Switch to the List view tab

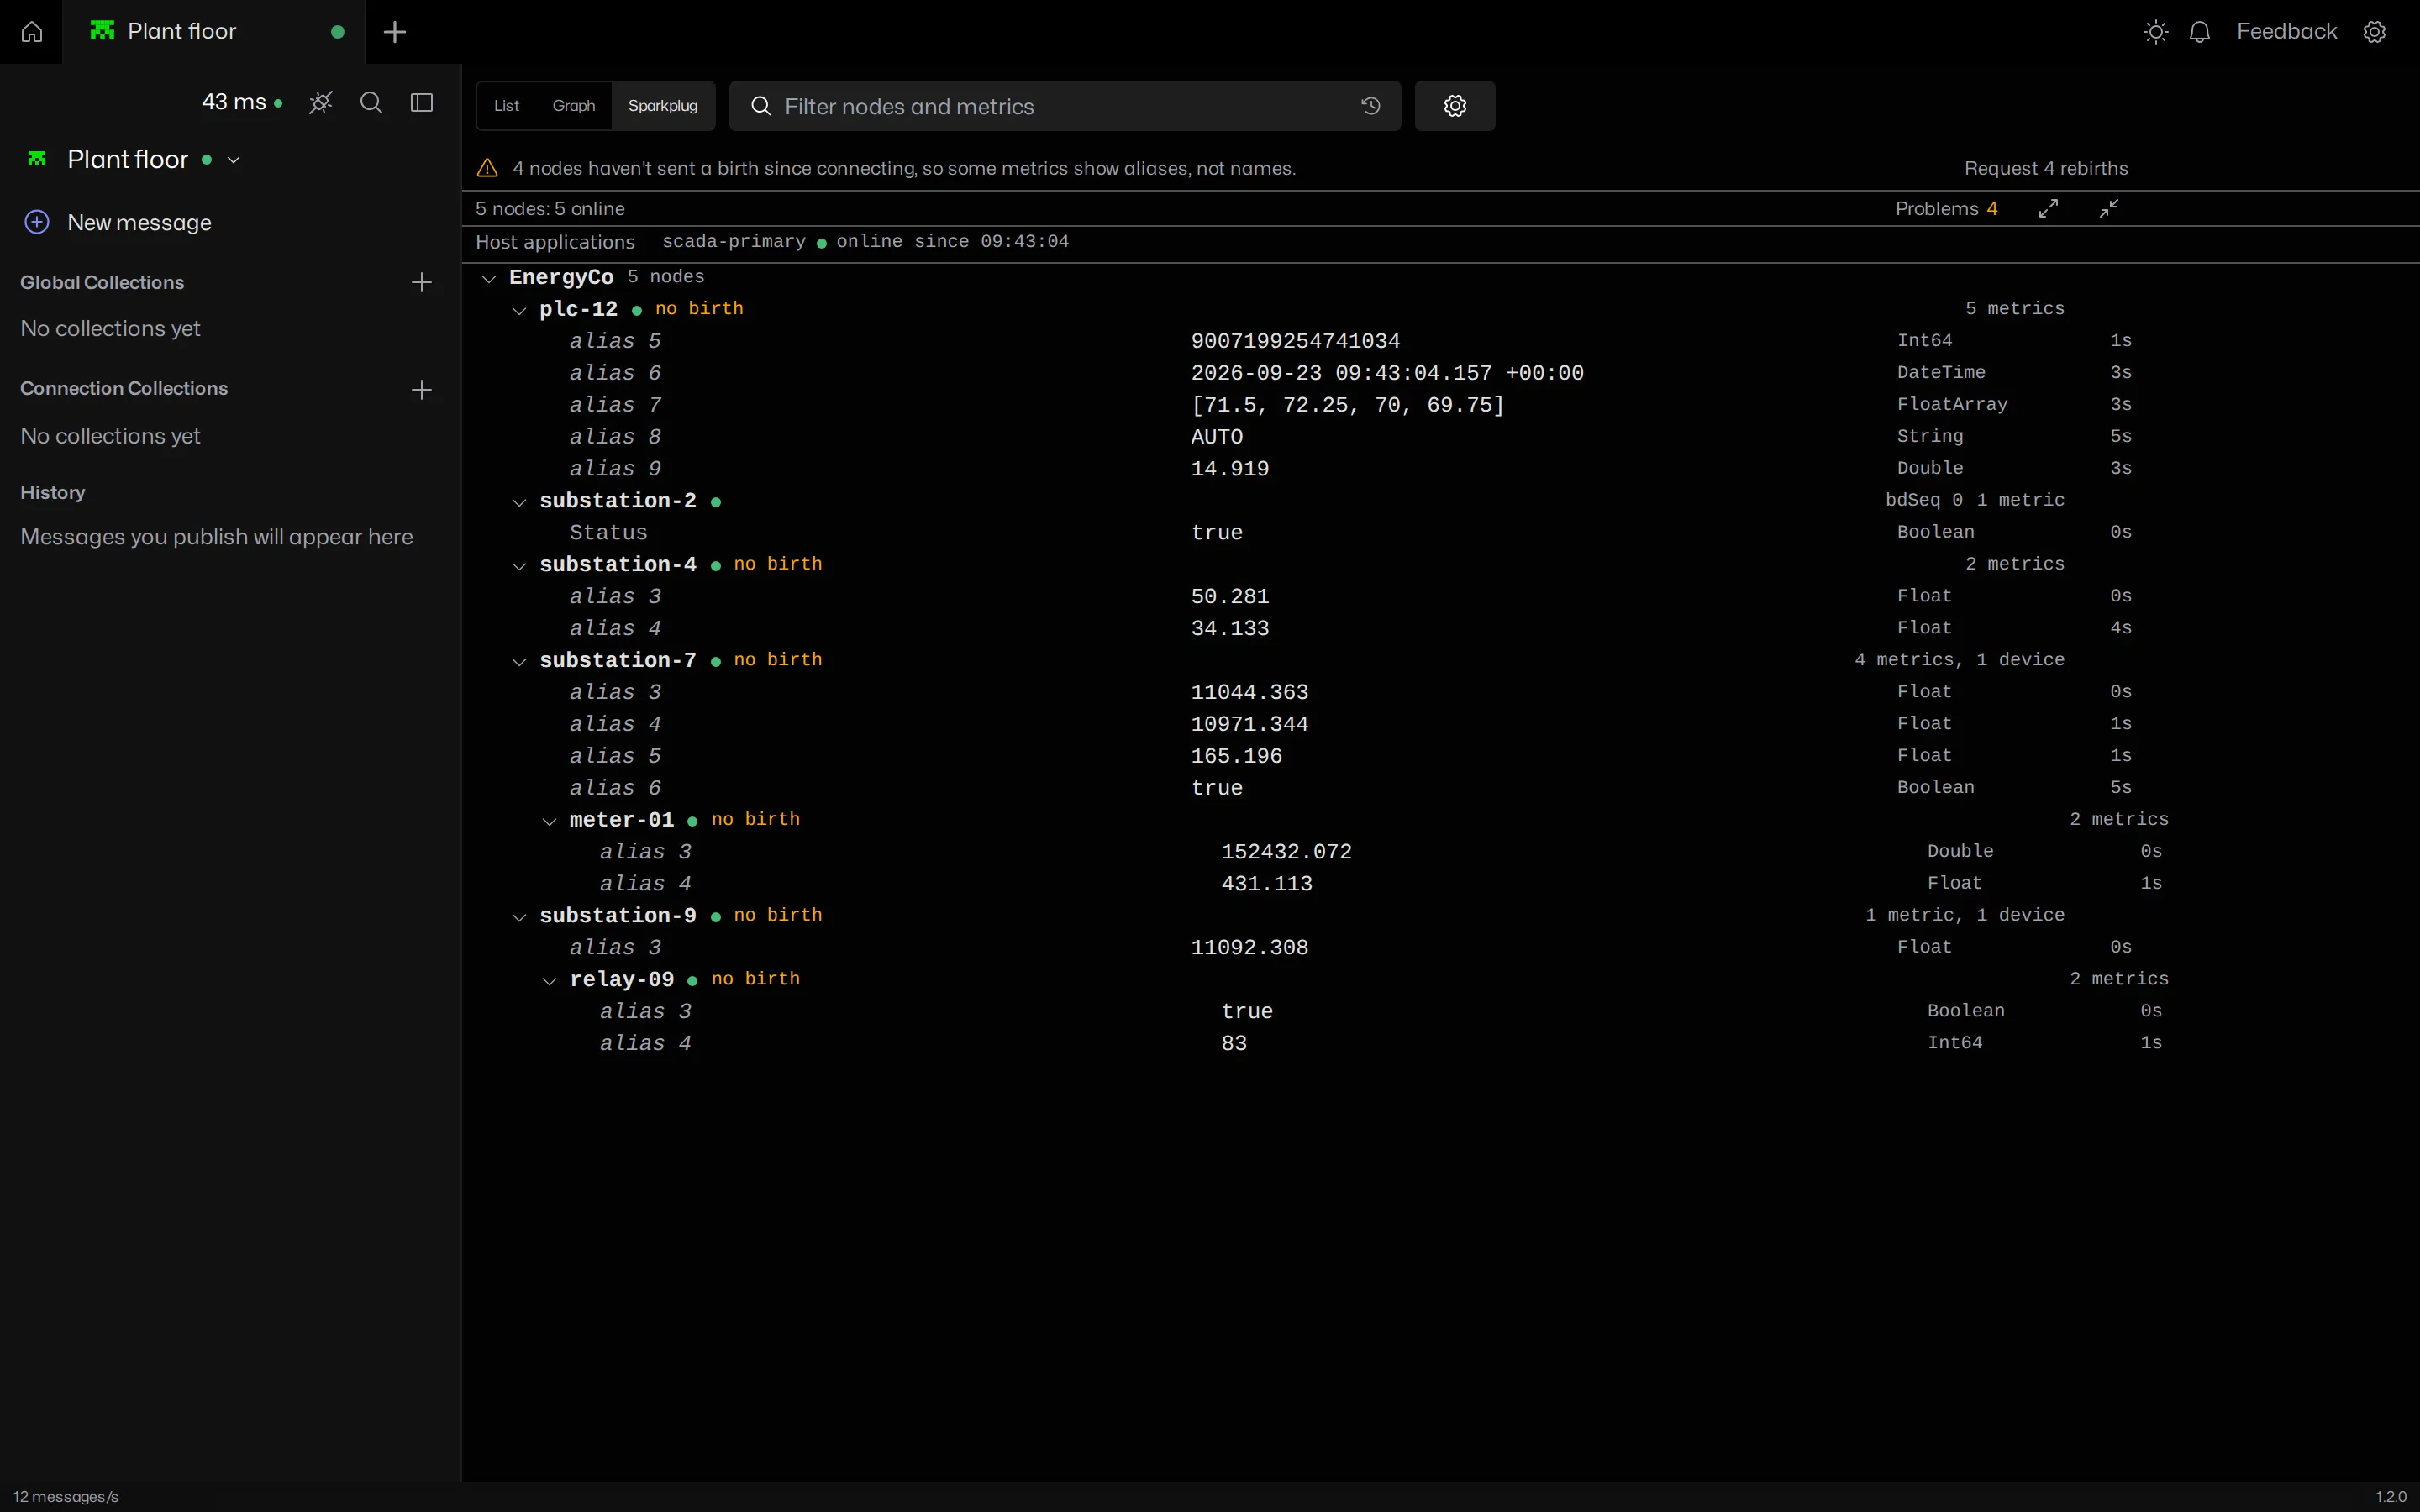pyautogui.click(x=507, y=106)
